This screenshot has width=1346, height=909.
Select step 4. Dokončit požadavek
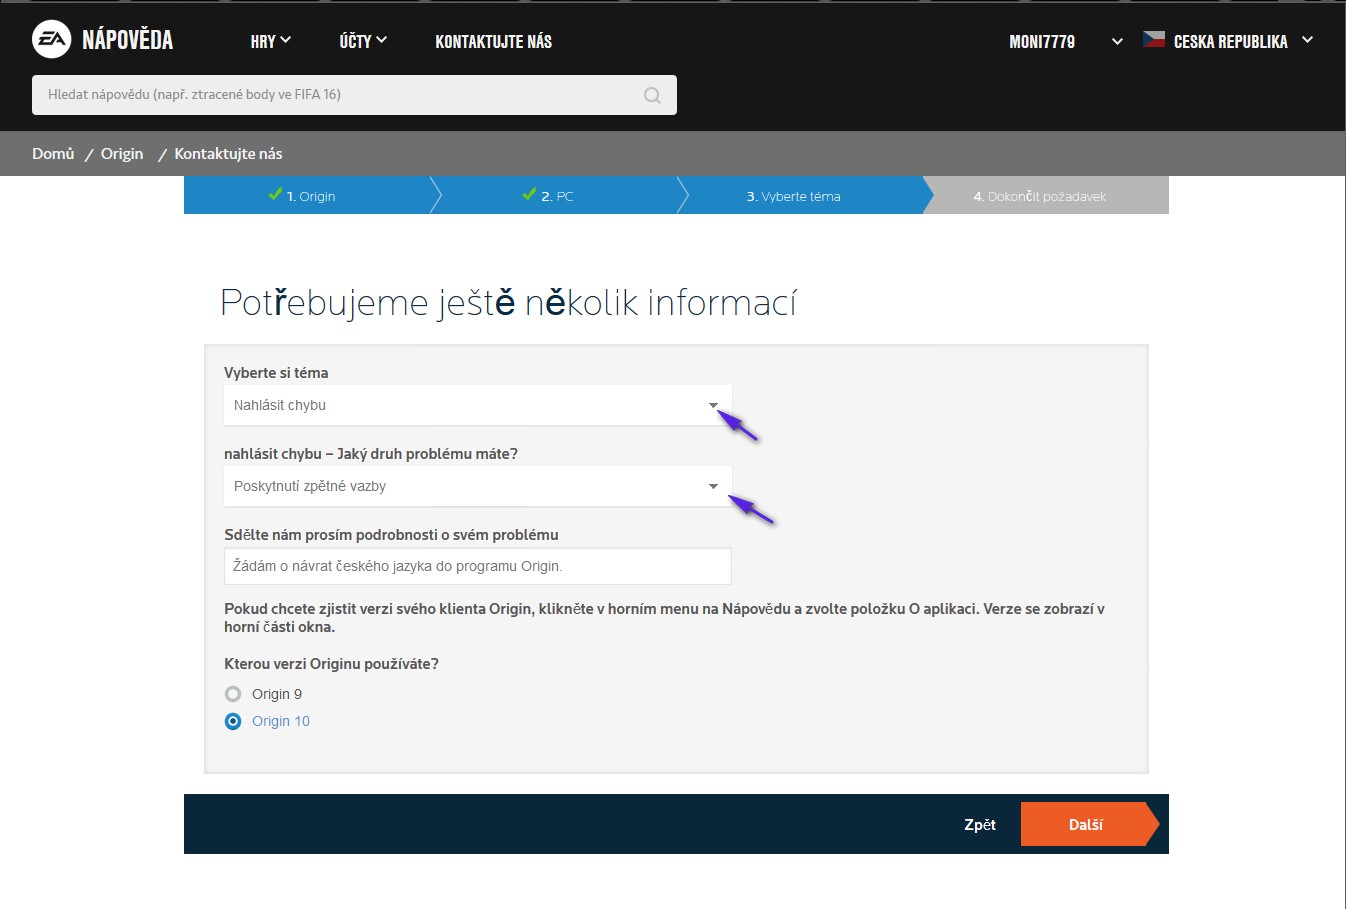coord(1046,195)
